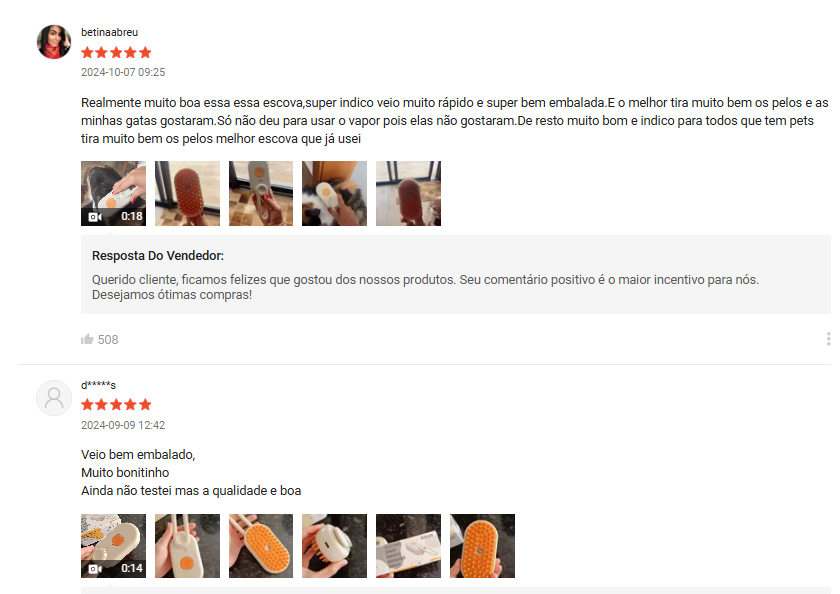Viewport: 840px width, 594px height.
Task: Click the five-star rating of d*****s
Action: point(116,404)
